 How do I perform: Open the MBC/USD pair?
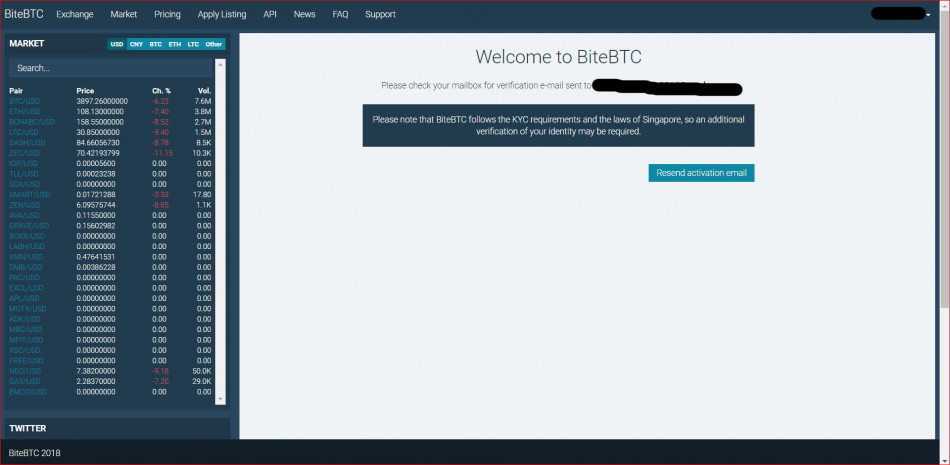coord(25,330)
